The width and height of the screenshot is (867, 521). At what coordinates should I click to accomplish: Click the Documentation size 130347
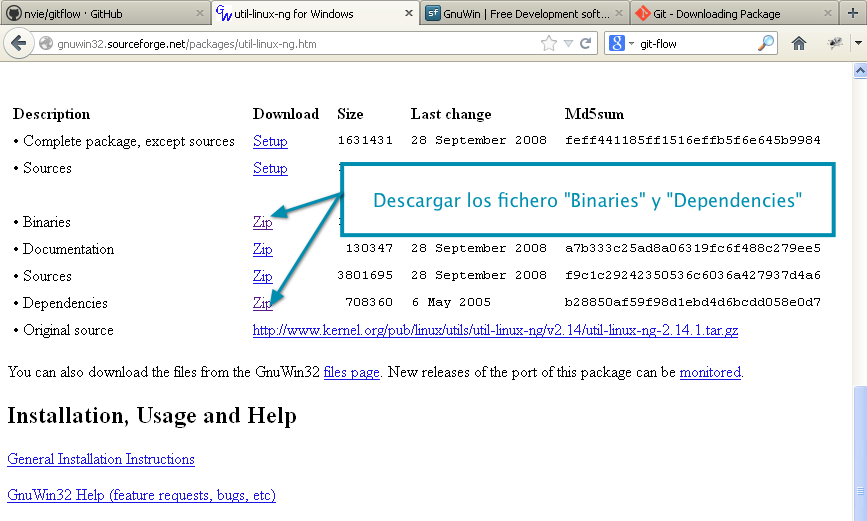coord(369,248)
